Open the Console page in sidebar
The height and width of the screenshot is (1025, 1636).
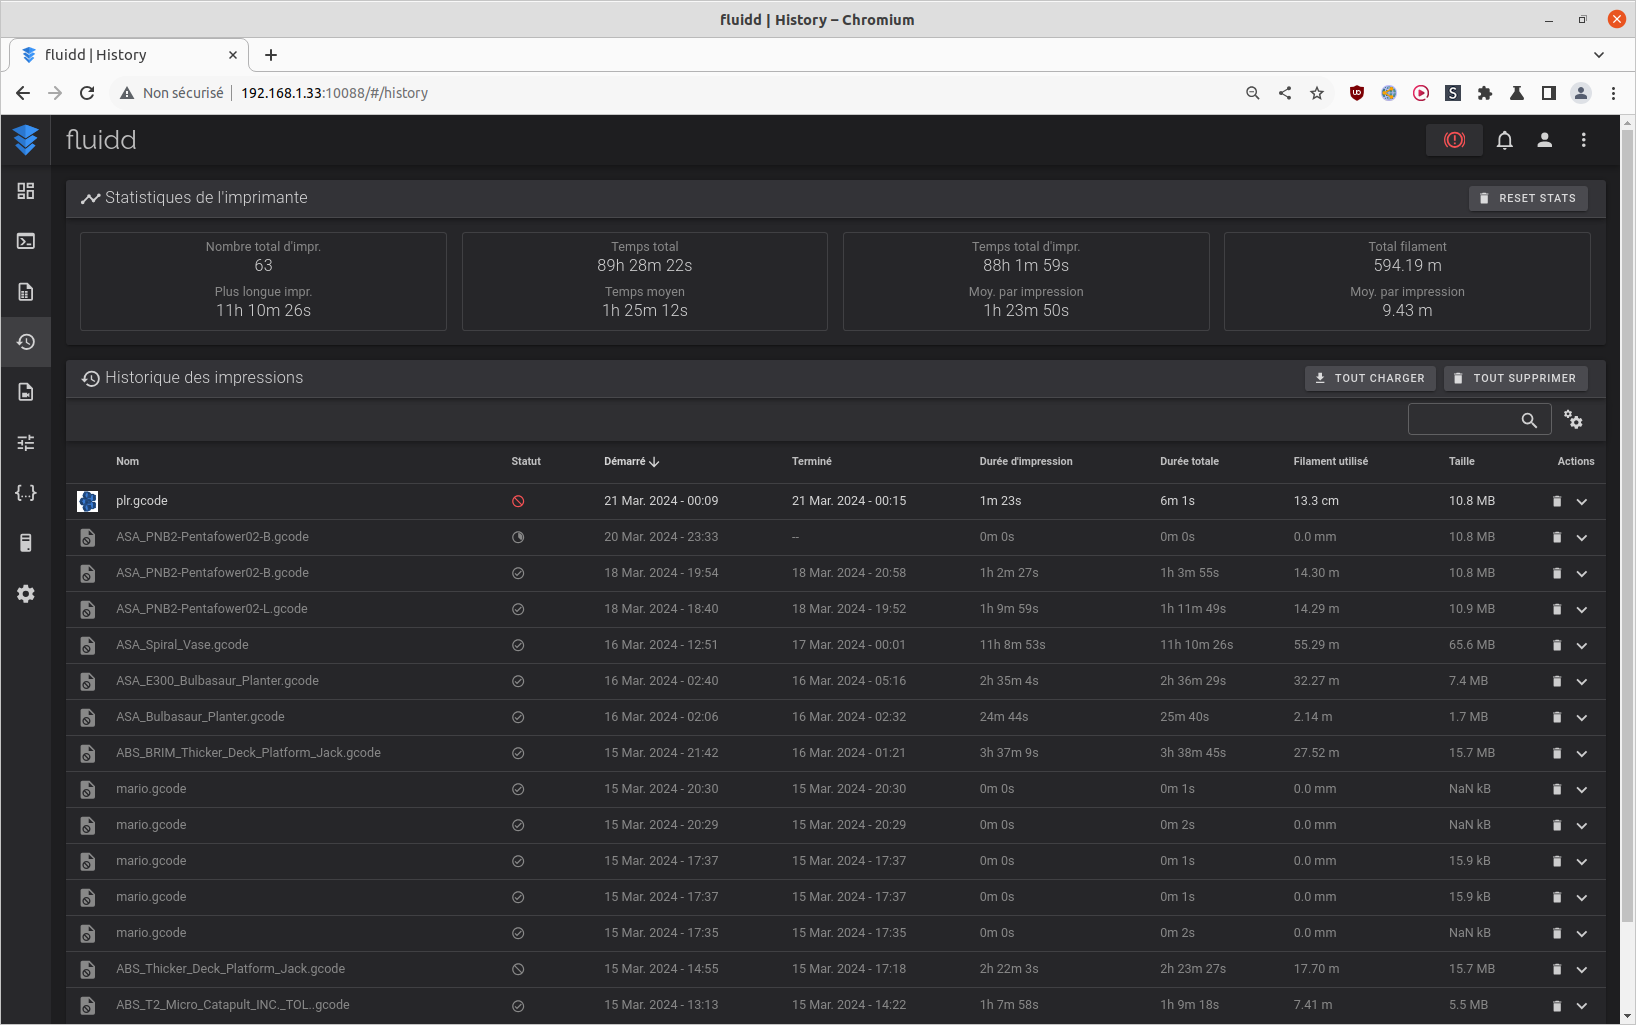pos(26,241)
